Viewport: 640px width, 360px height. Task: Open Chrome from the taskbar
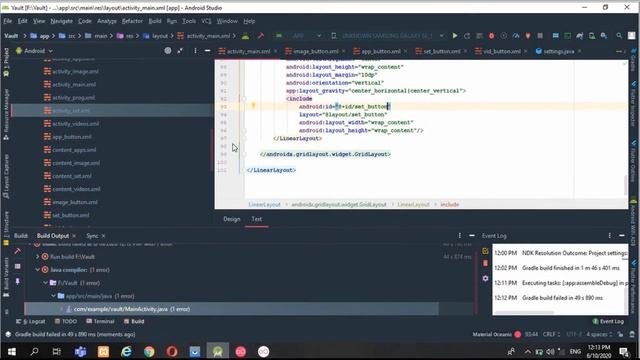click(x=149, y=351)
